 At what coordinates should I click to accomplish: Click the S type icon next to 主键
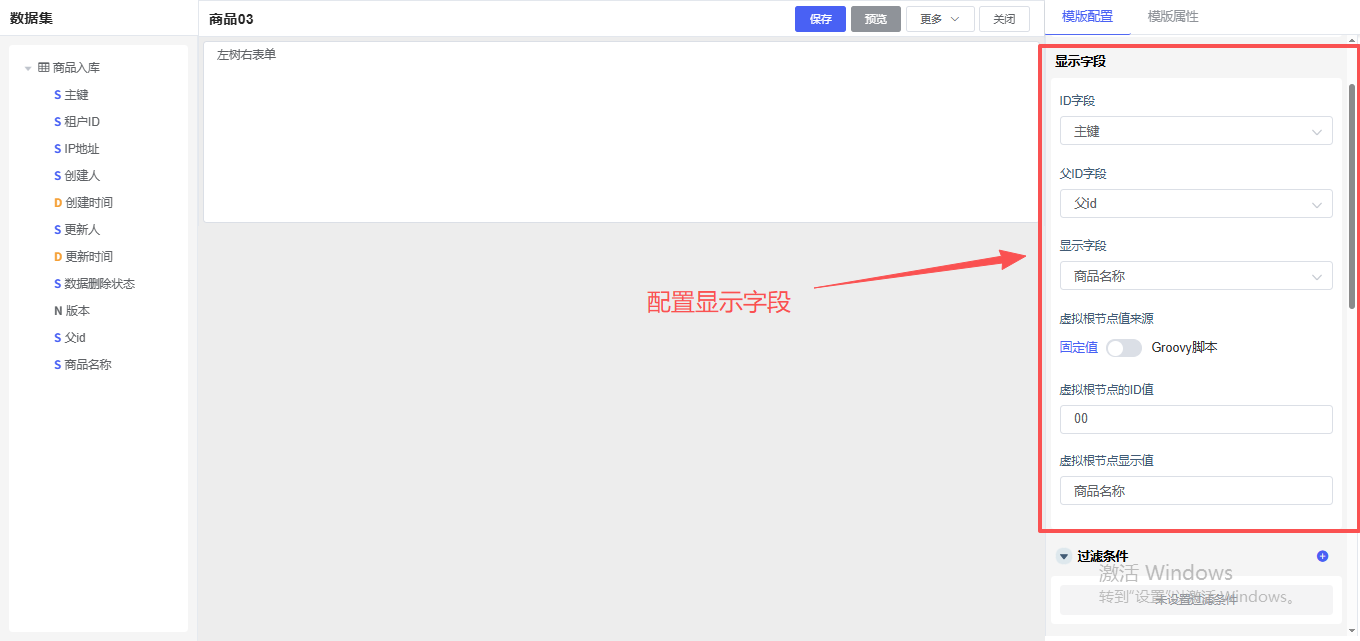(x=57, y=95)
